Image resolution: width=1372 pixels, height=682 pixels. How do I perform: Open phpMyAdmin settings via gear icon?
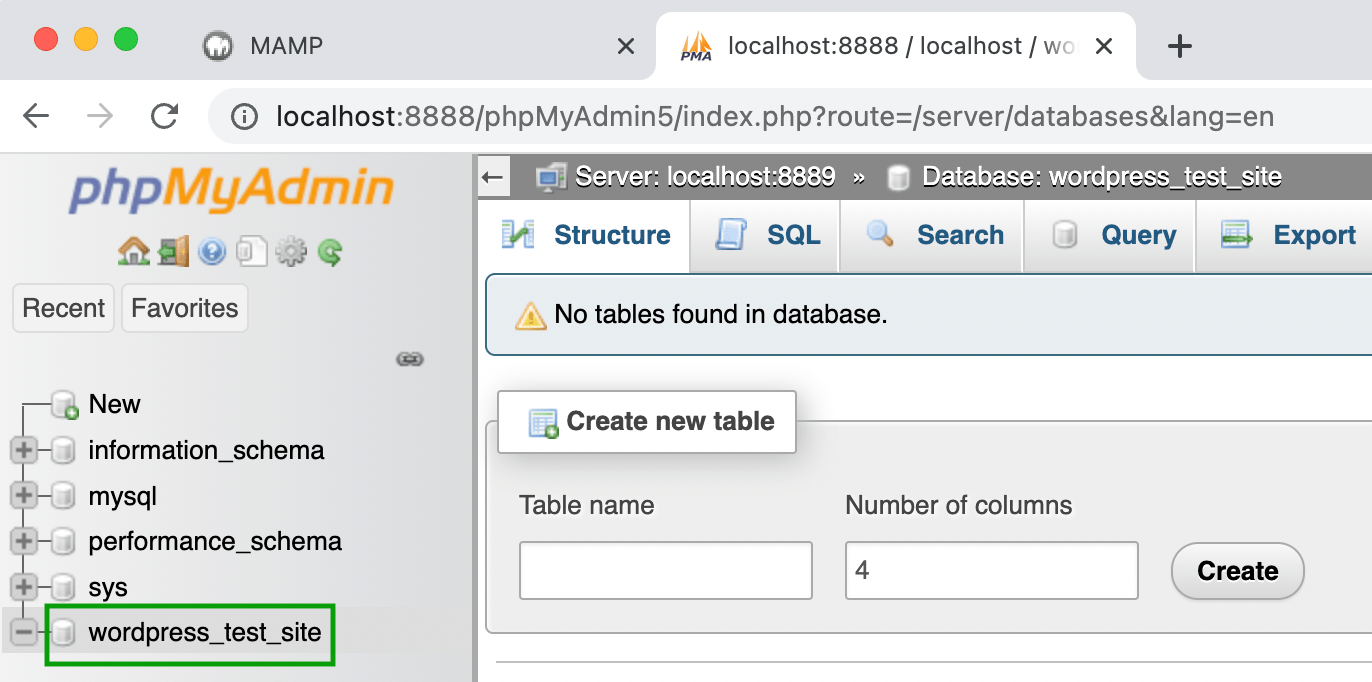pos(291,250)
